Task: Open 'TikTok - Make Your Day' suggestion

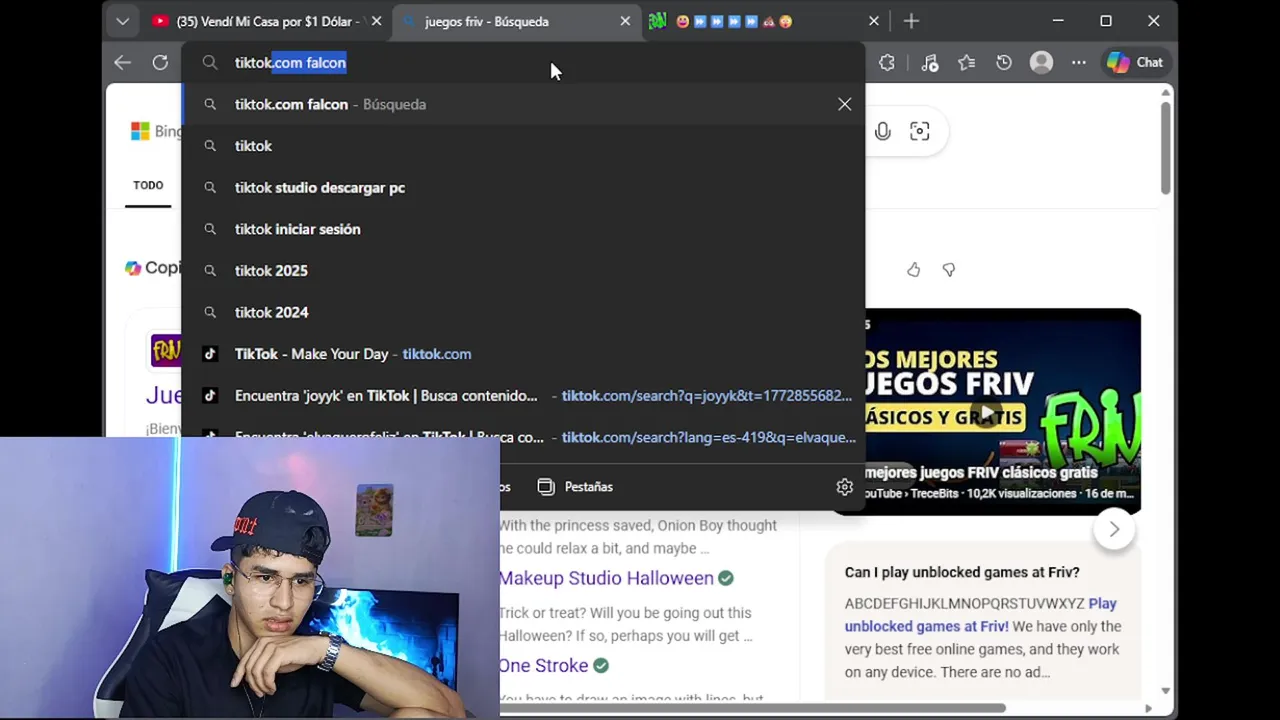Action: click(x=523, y=354)
